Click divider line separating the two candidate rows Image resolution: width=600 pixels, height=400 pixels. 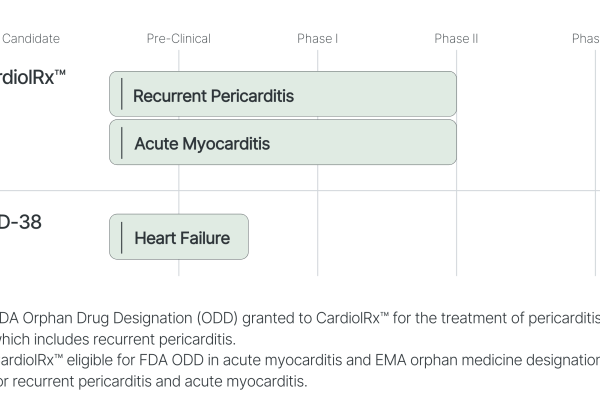pos(300,190)
